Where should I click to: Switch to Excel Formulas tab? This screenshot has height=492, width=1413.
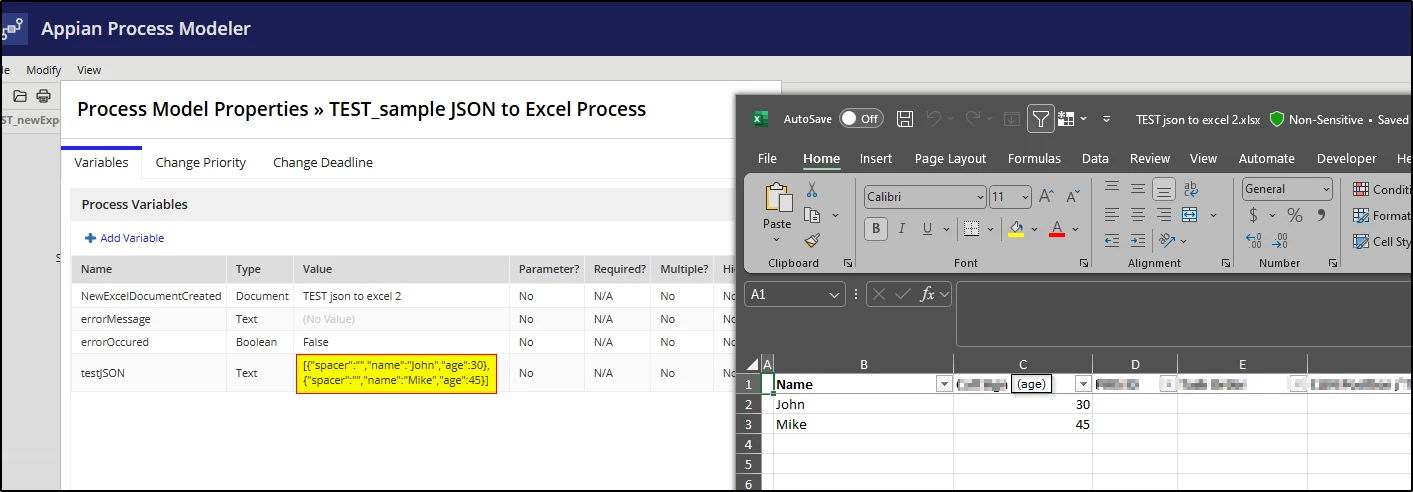pyautogui.click(x=1034, y=158)
